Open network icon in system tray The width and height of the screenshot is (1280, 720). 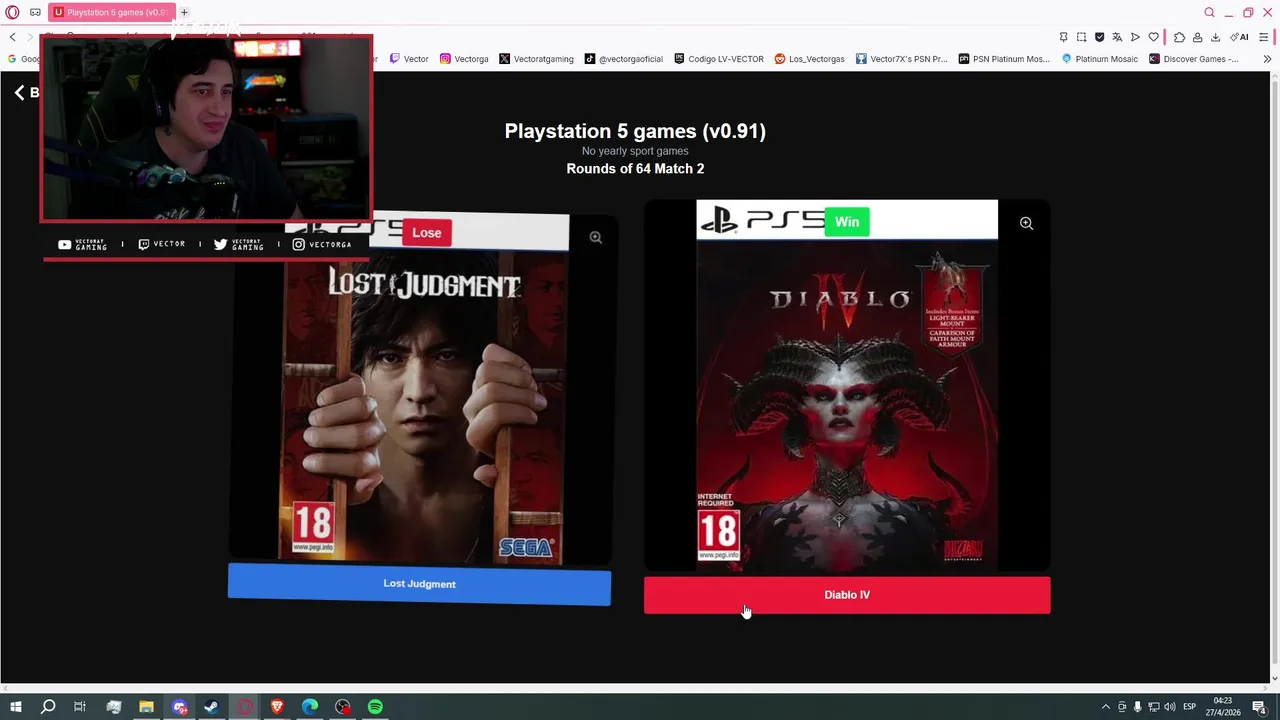[x=1153, y=707]
